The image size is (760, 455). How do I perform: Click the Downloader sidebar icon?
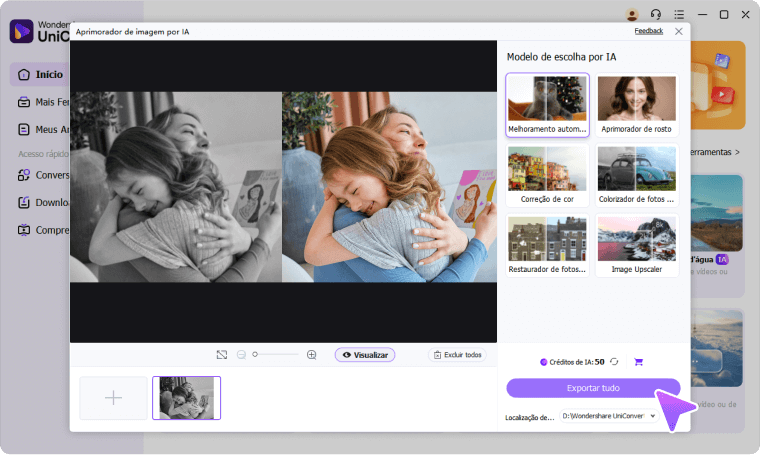click(x=24, y=202)
